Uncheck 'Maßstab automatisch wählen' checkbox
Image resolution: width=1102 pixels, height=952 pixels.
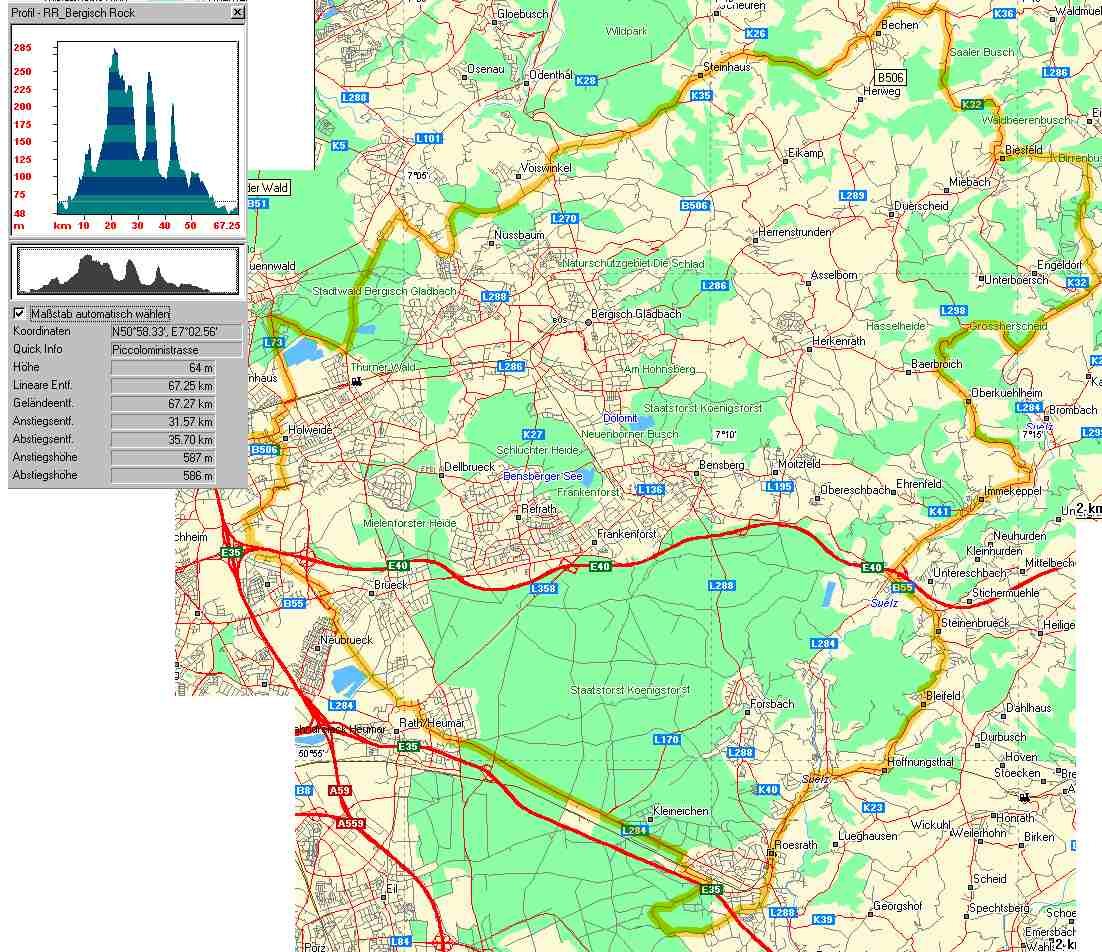pyautogui.click(x=19, y=313)
